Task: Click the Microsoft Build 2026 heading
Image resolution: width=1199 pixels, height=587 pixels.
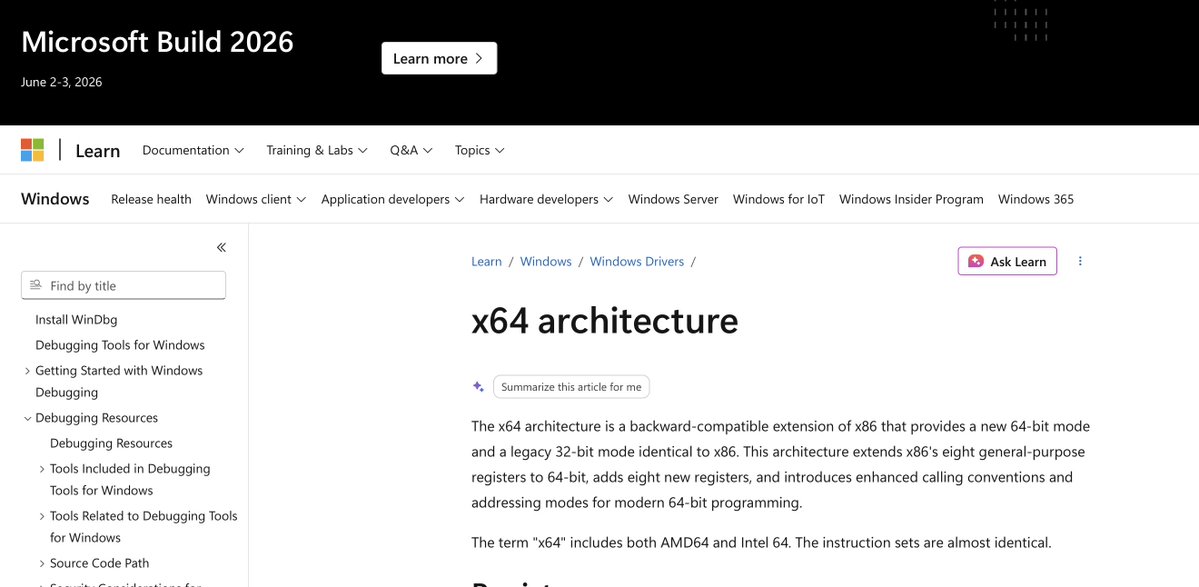Action: pyautogui.click(x=158, y=41)
